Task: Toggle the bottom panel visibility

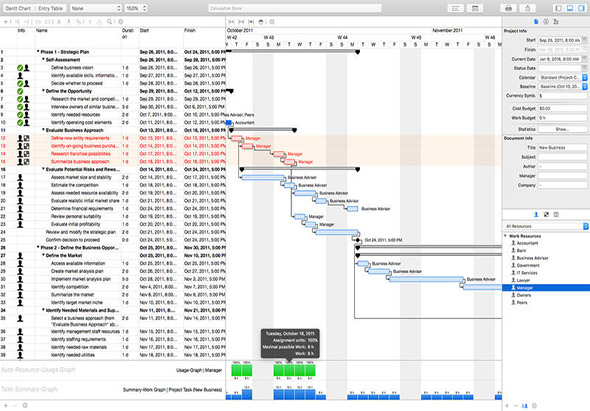Action: 570,8
